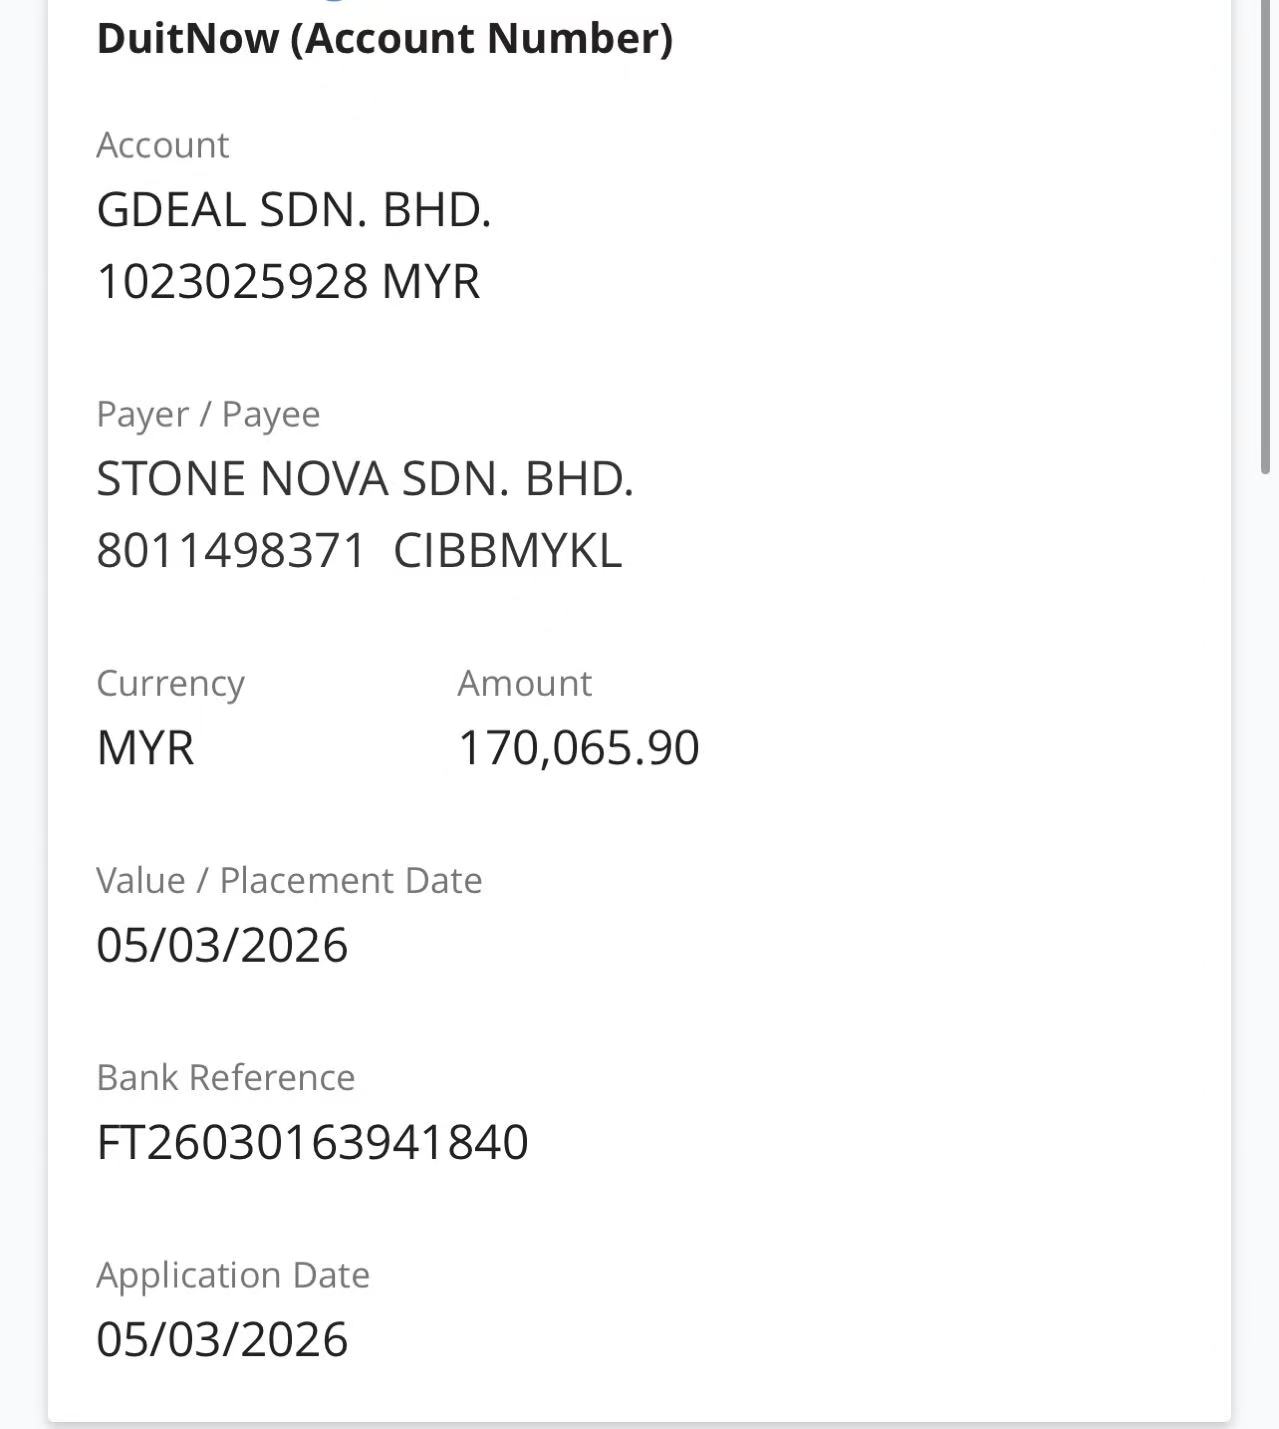Click the Payer / Payee label
The image size is (1279, 1429).
tap(208, 414)
